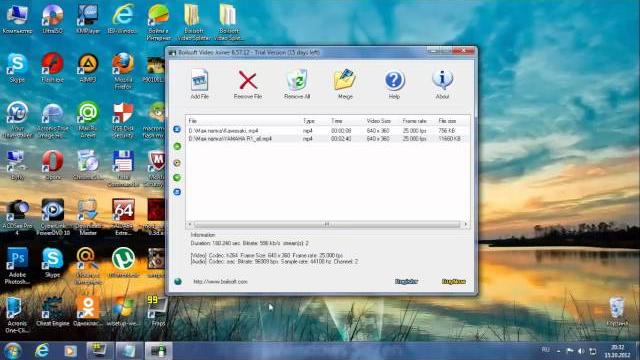The width and height of the screenshot is (640, 360).
Task: Click the 756 KB file size cell
Action: point(447,131)
